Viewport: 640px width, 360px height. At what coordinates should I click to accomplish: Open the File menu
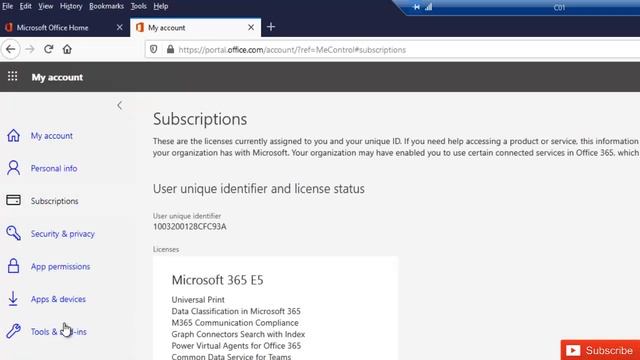pos(7,6)
